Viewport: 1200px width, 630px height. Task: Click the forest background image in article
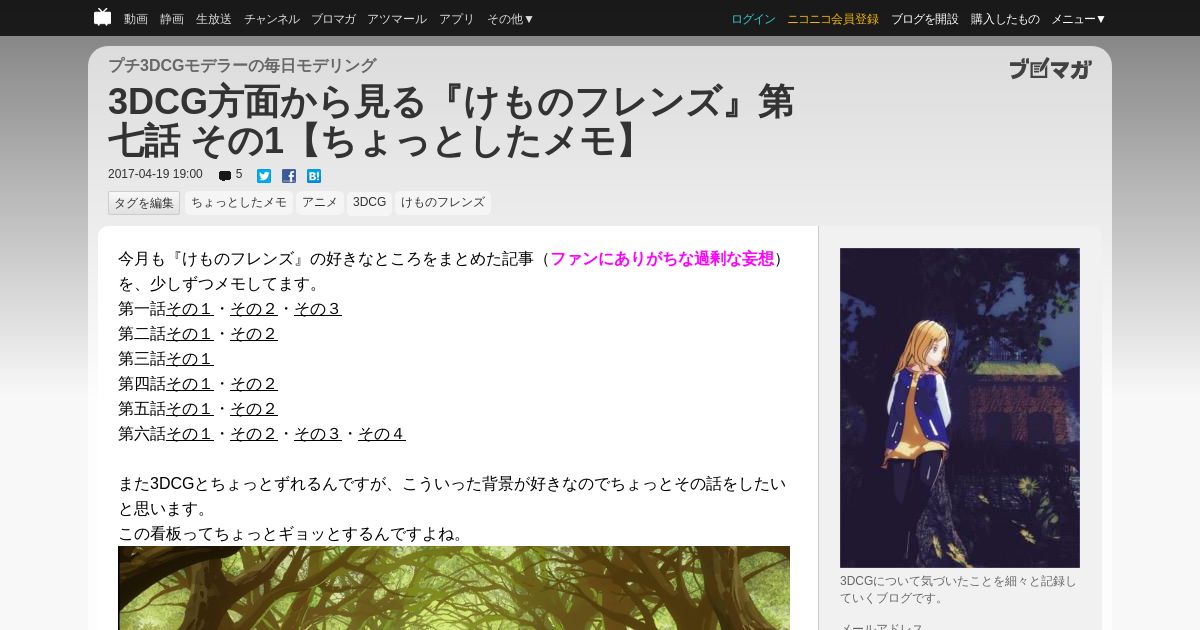454,588
